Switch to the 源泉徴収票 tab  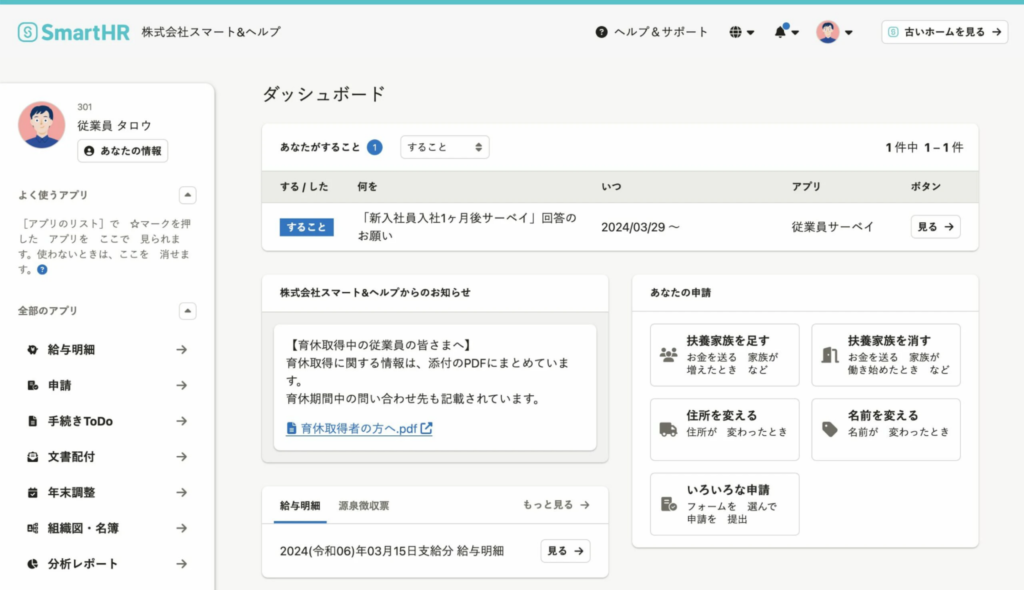coord(364,505)
